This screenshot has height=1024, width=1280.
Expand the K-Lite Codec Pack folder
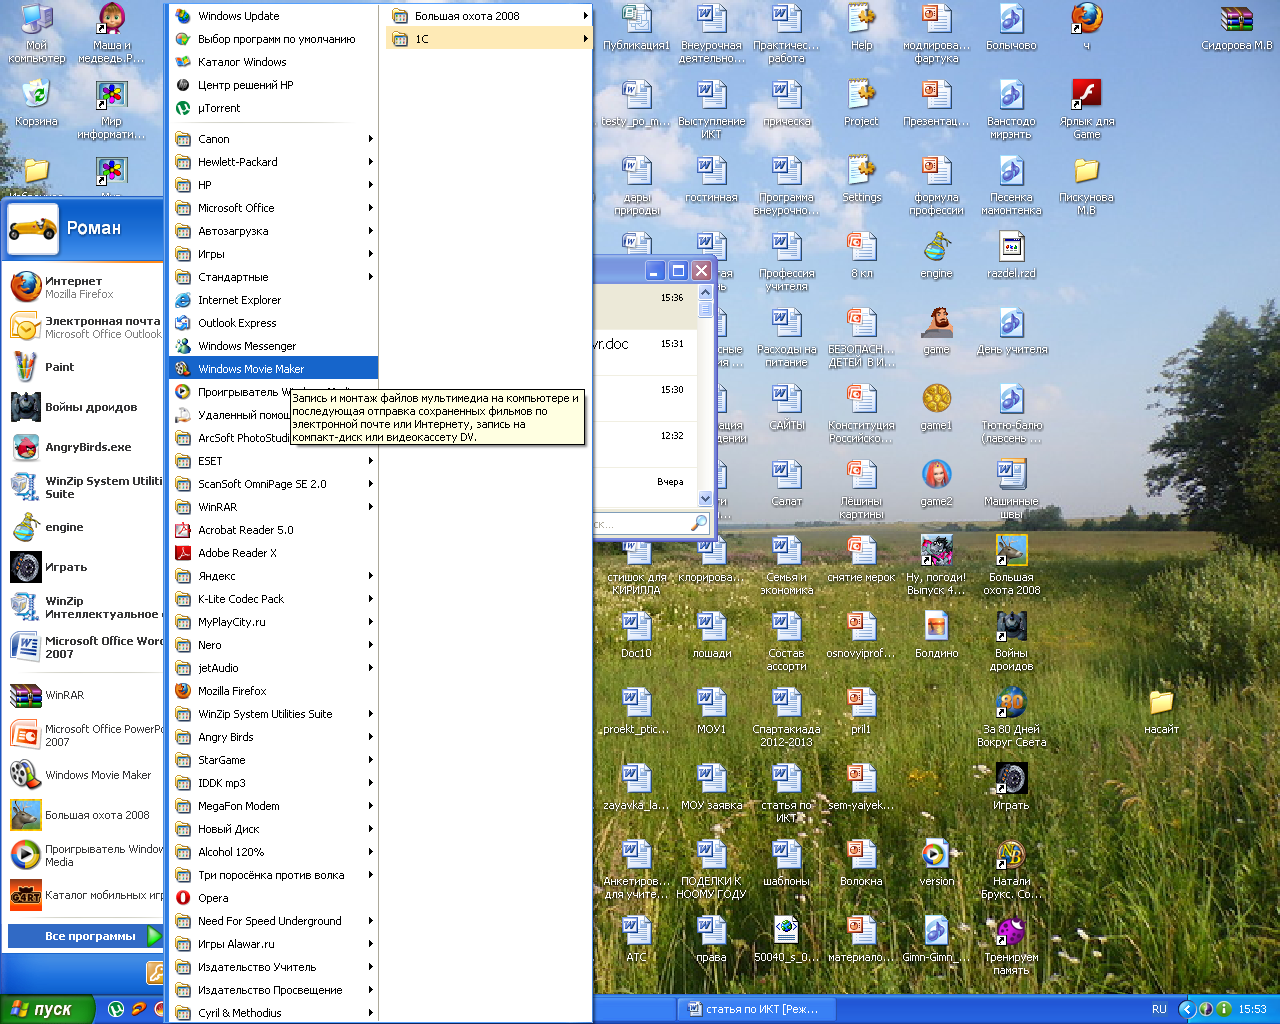tap(274, 599)
